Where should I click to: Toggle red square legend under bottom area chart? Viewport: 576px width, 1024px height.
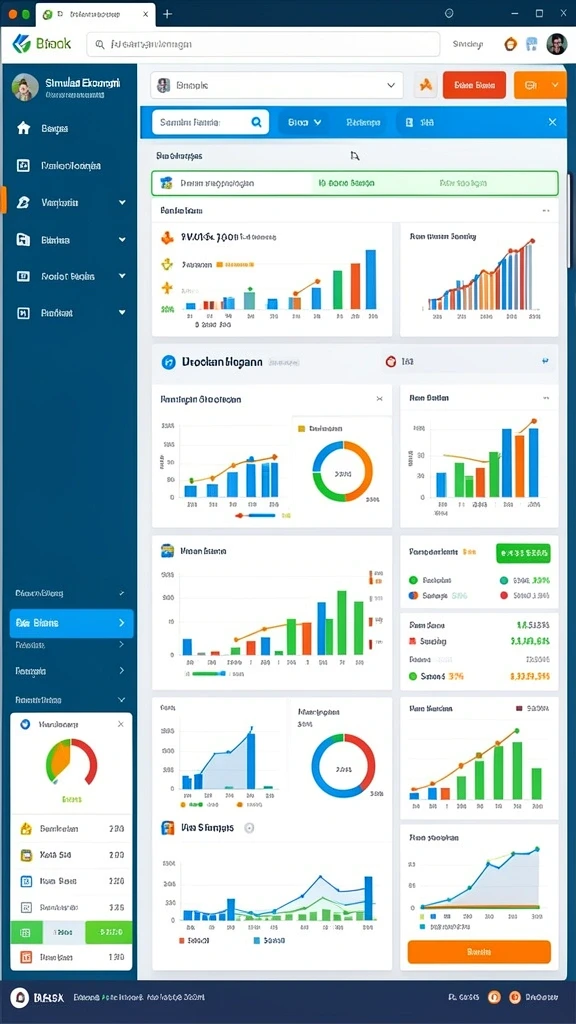click(182, 940)
